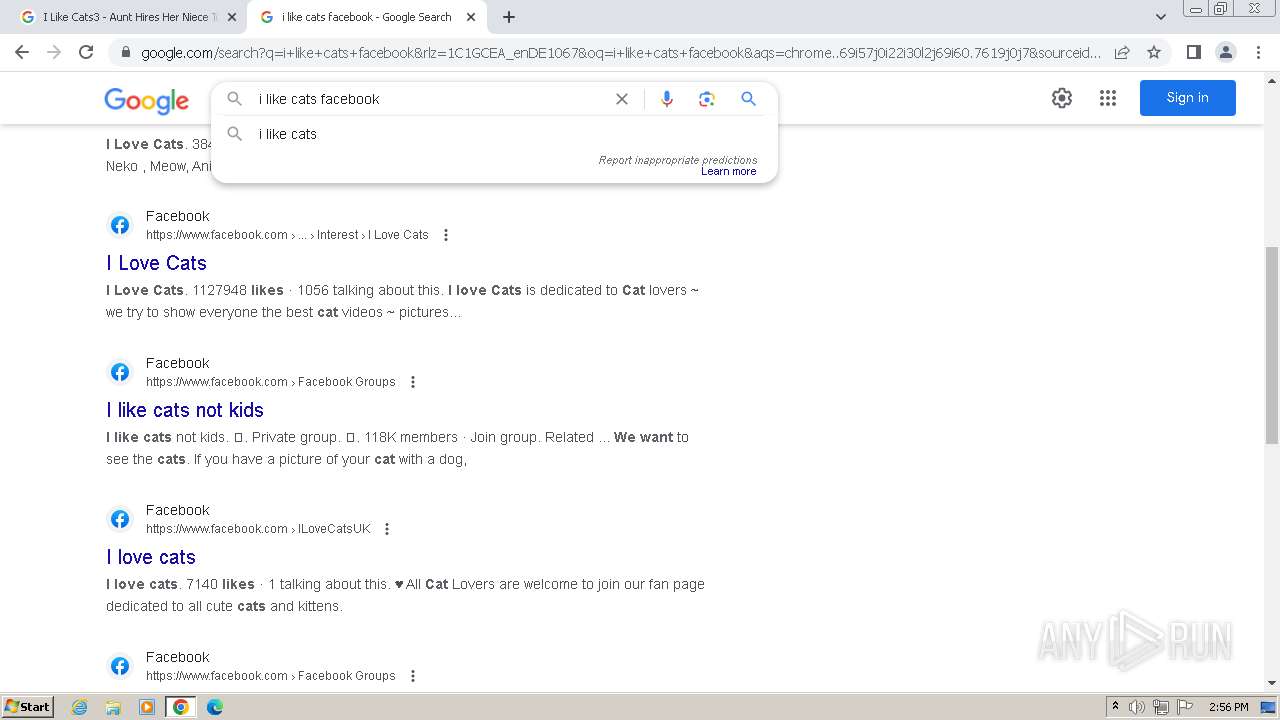The image size is (1280, 720).
Task: Open tab search dropdown arrow
Action: pos(1160,17)
